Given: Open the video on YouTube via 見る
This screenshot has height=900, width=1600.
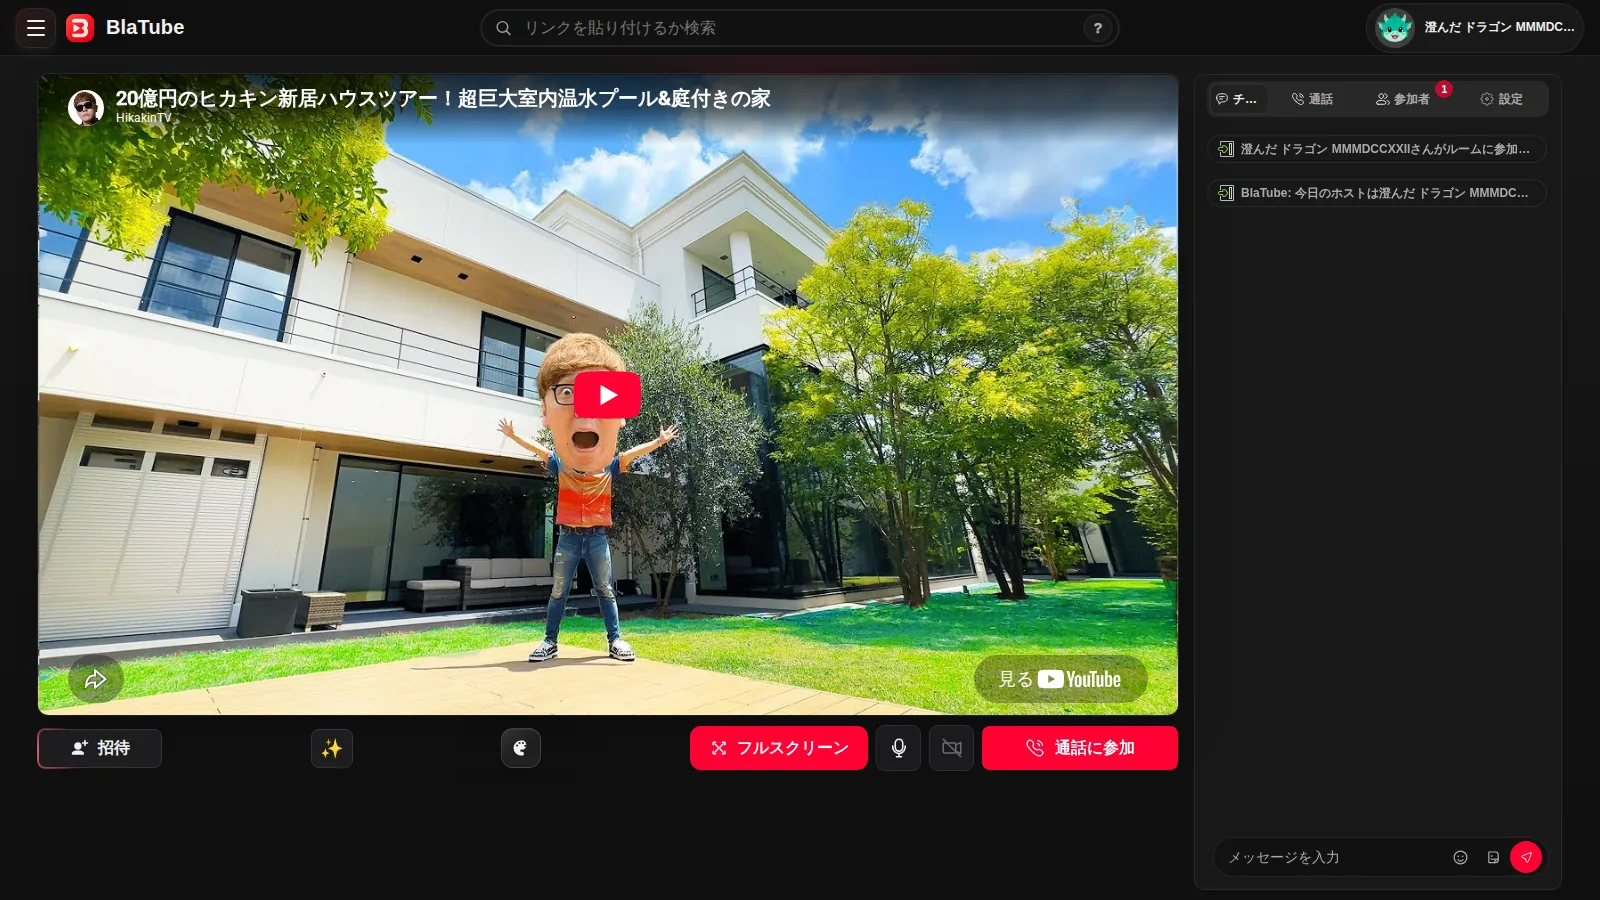Looking at the screenshot, I should (1060, 679).
